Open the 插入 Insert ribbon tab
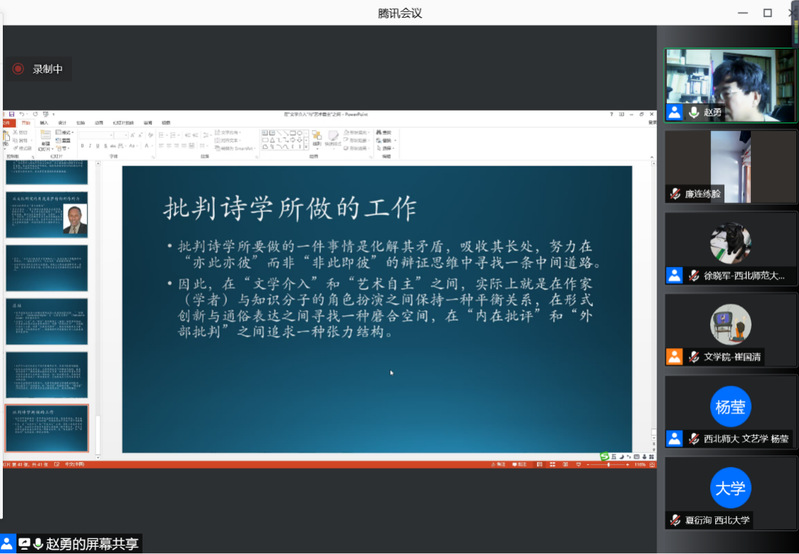Screen dimensions: 799x554 43,123
